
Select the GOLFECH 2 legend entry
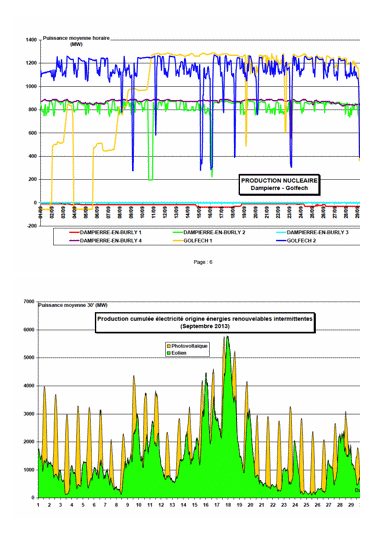(x=296, y=241)
